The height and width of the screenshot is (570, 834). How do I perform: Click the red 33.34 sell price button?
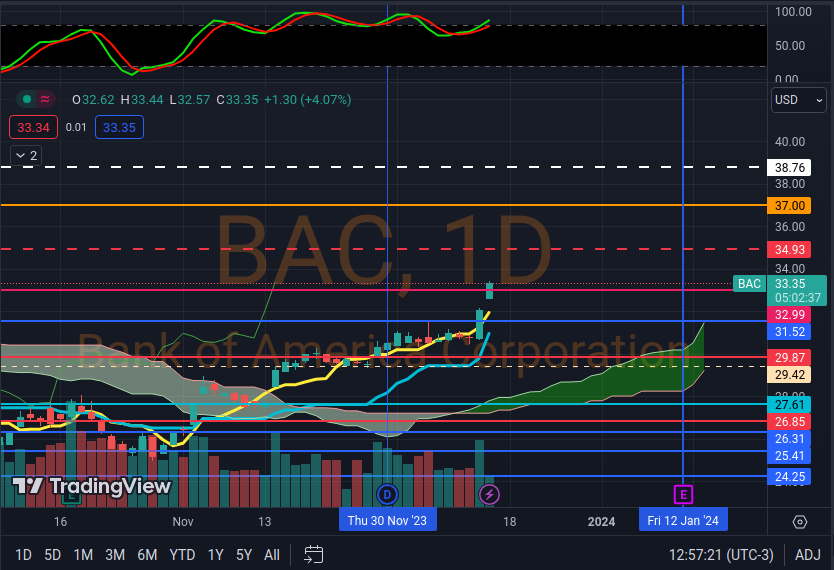pyautogui.click(x=34, y=128)
